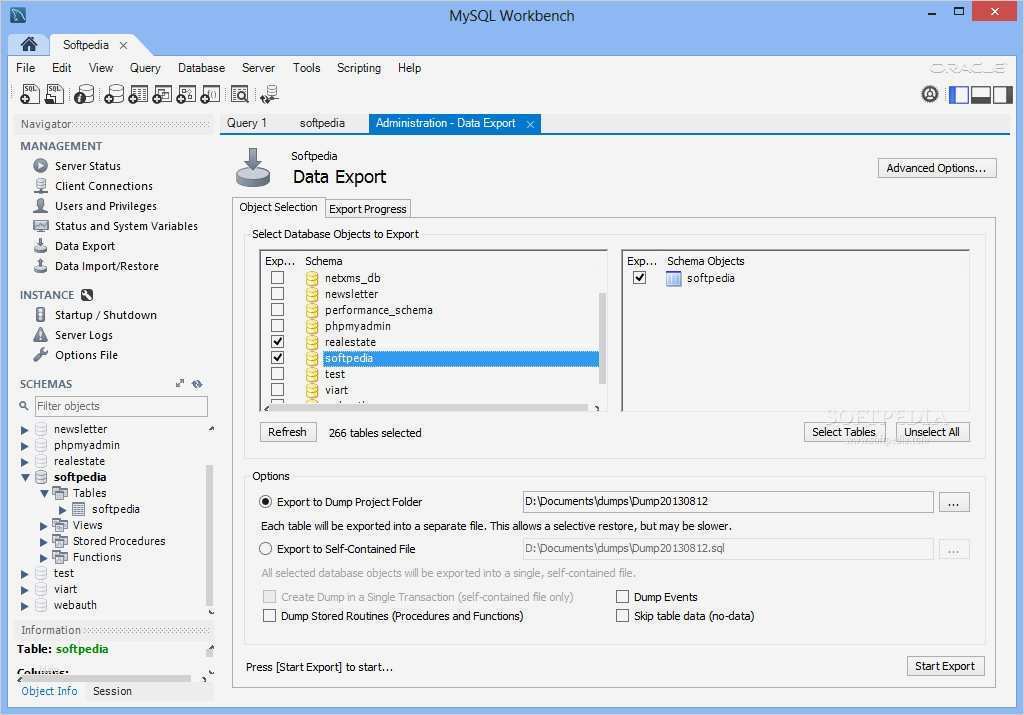Open Users and Privileges
This screenshot has width=1024, height=715.
pyautogui.click(x=106, y=206)
